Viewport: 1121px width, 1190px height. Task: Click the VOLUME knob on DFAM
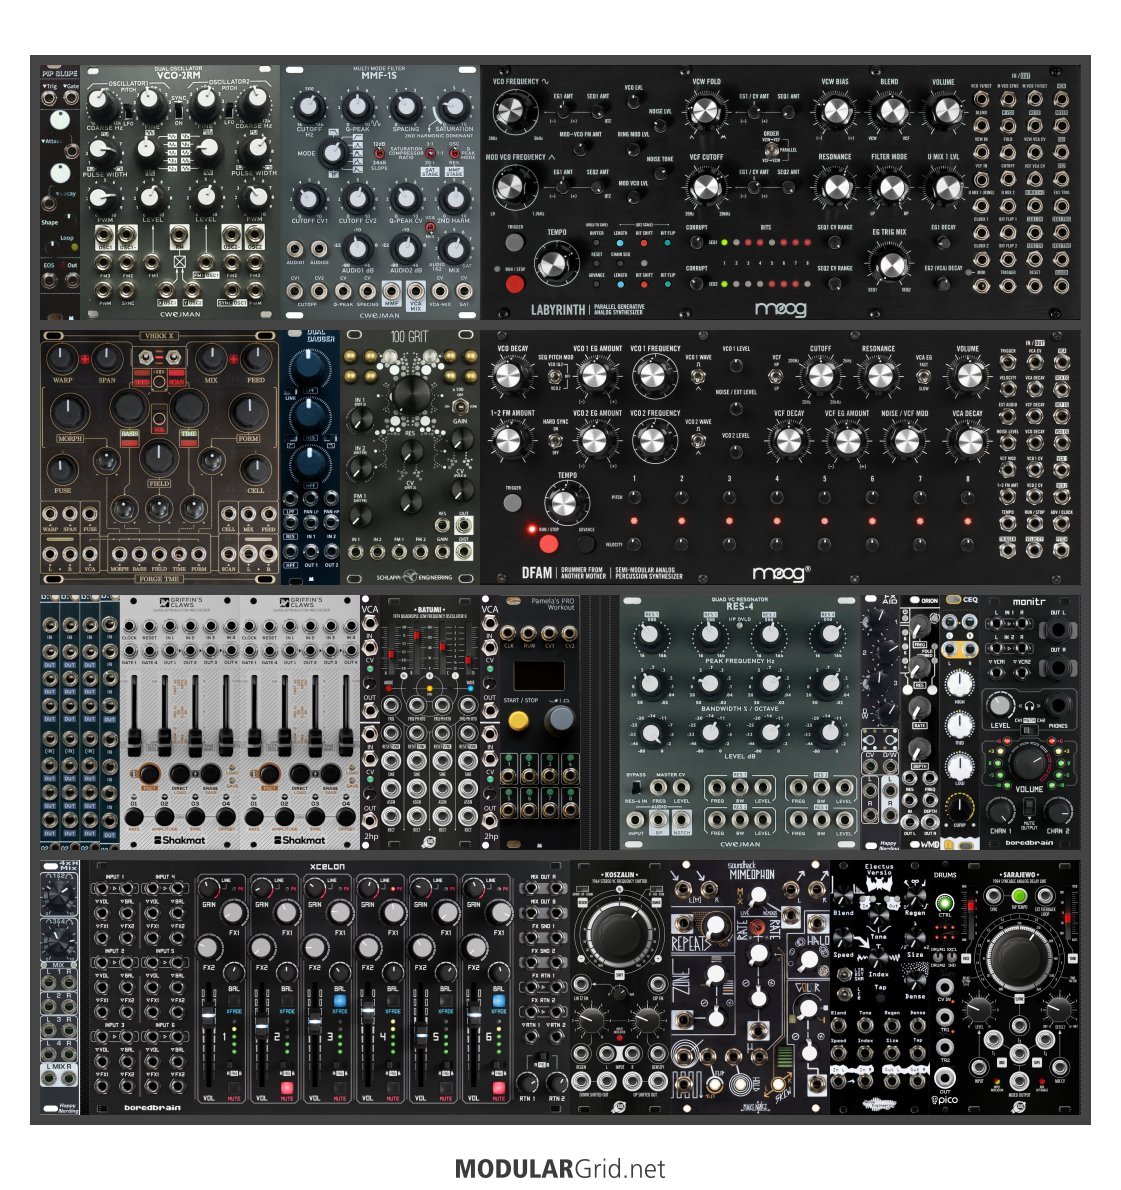tap(968, 376)
